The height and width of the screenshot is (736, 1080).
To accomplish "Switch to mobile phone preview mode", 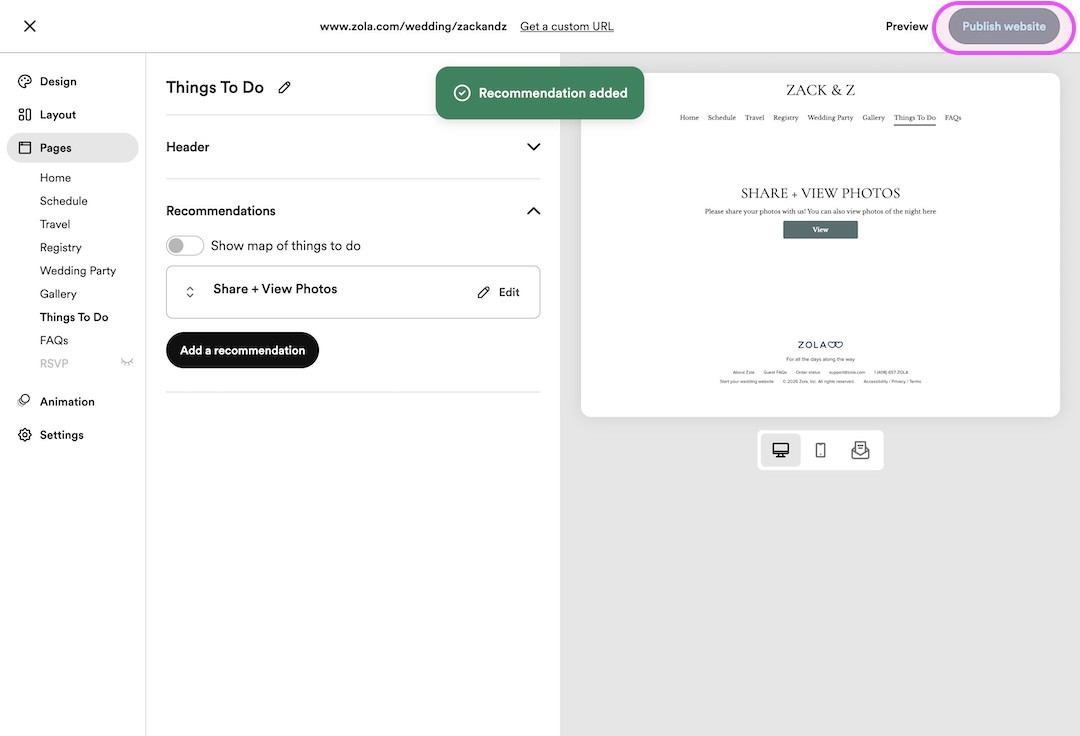I will (820, 450).
